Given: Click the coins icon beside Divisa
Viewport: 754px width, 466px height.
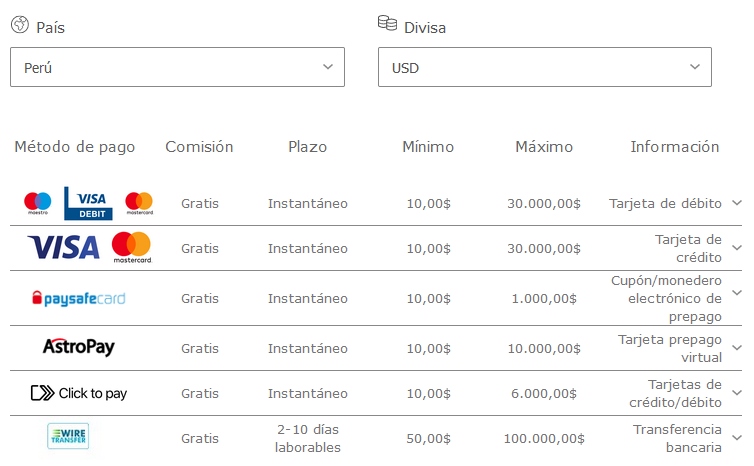Looking at the screenshot, I should pos(387,24).
